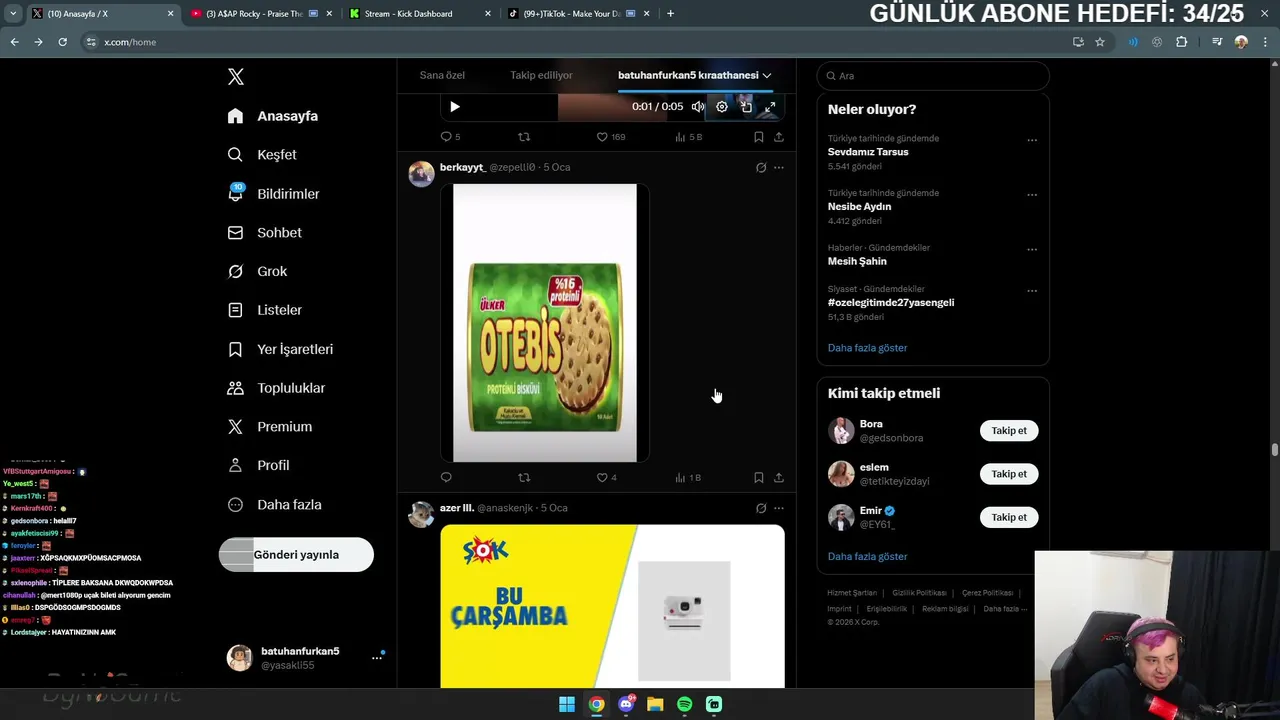The image size is (1280, 720).
Task: Open Grok action on berkayyt_ post
Action: (x=761, y=168)
